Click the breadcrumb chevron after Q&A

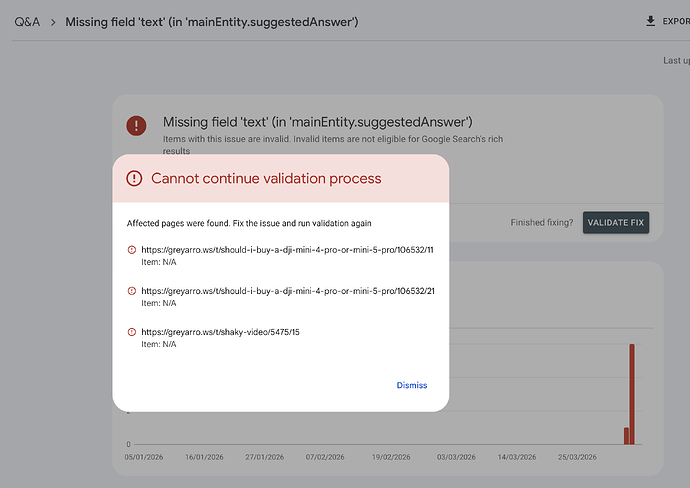[53, 22]
